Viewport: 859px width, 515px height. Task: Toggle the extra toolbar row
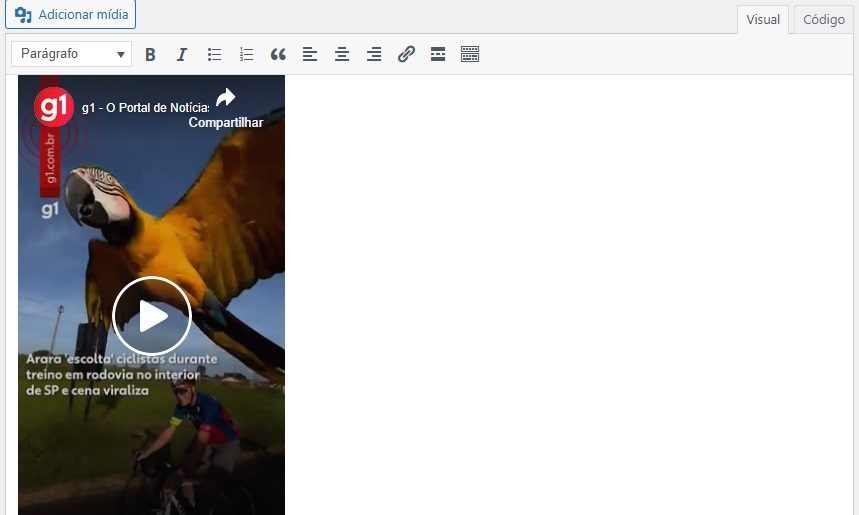click(470, 55)
